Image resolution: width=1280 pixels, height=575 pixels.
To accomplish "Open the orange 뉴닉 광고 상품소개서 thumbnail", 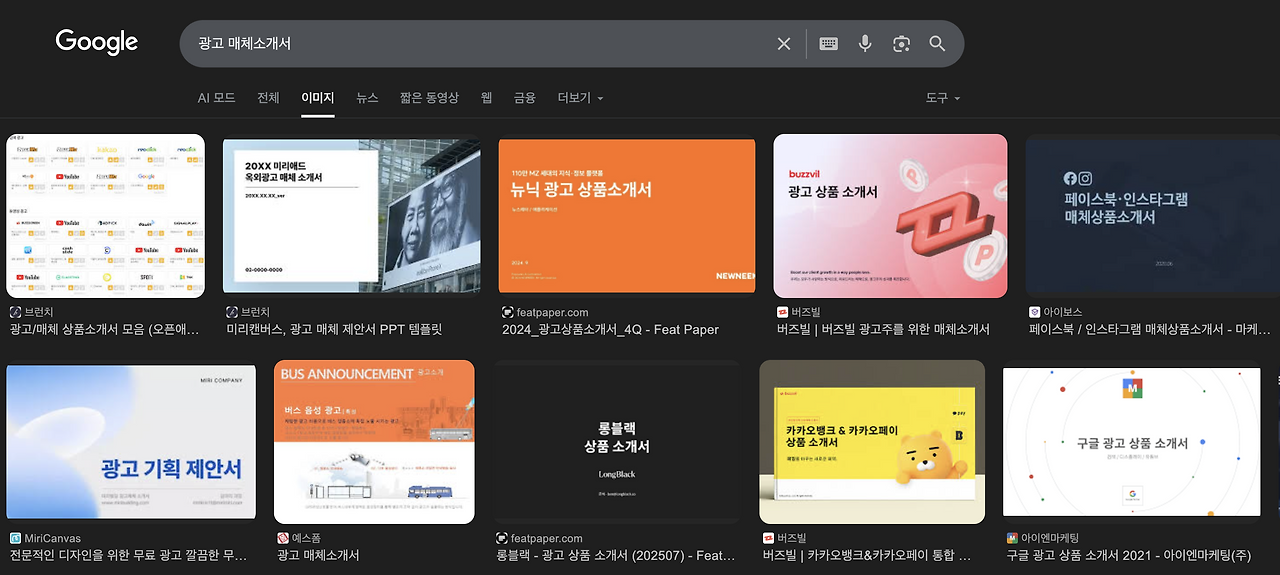I will pyautogui.click(x=627, y=216).
